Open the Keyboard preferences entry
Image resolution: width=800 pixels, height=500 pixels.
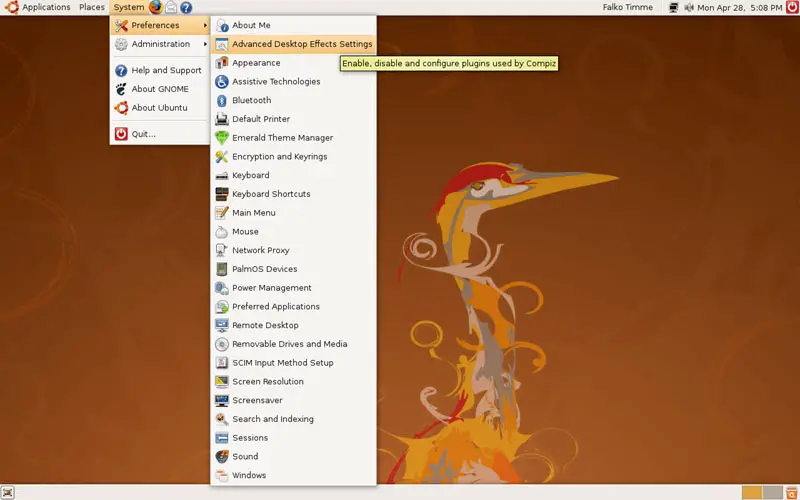pos(293,176)
